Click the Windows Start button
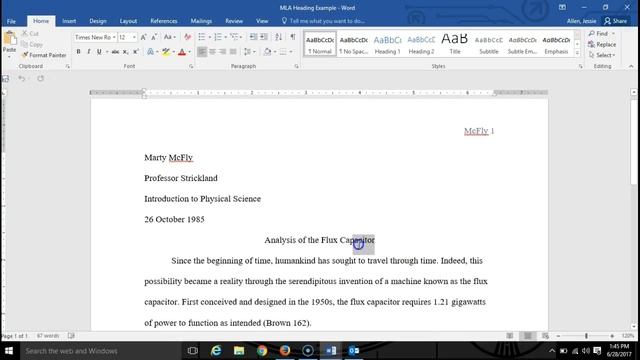 [9, 351]
